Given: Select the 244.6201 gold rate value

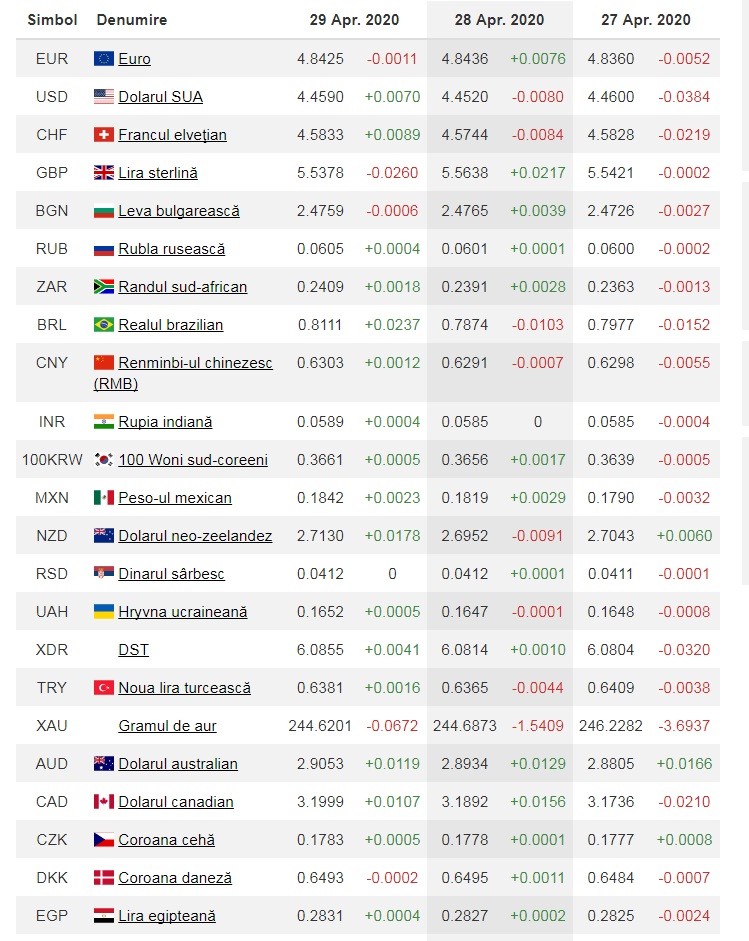Looking at the screenshot, I should [320, 726].
